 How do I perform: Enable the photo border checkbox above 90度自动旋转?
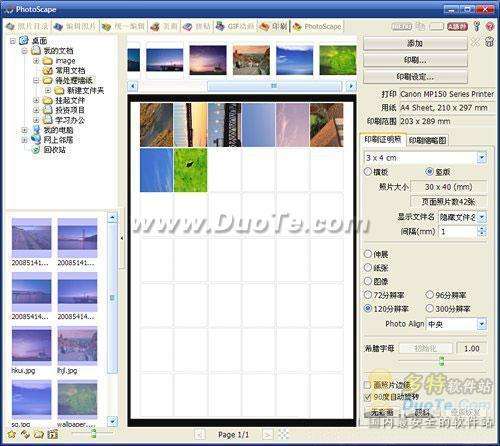click(368, 385)
